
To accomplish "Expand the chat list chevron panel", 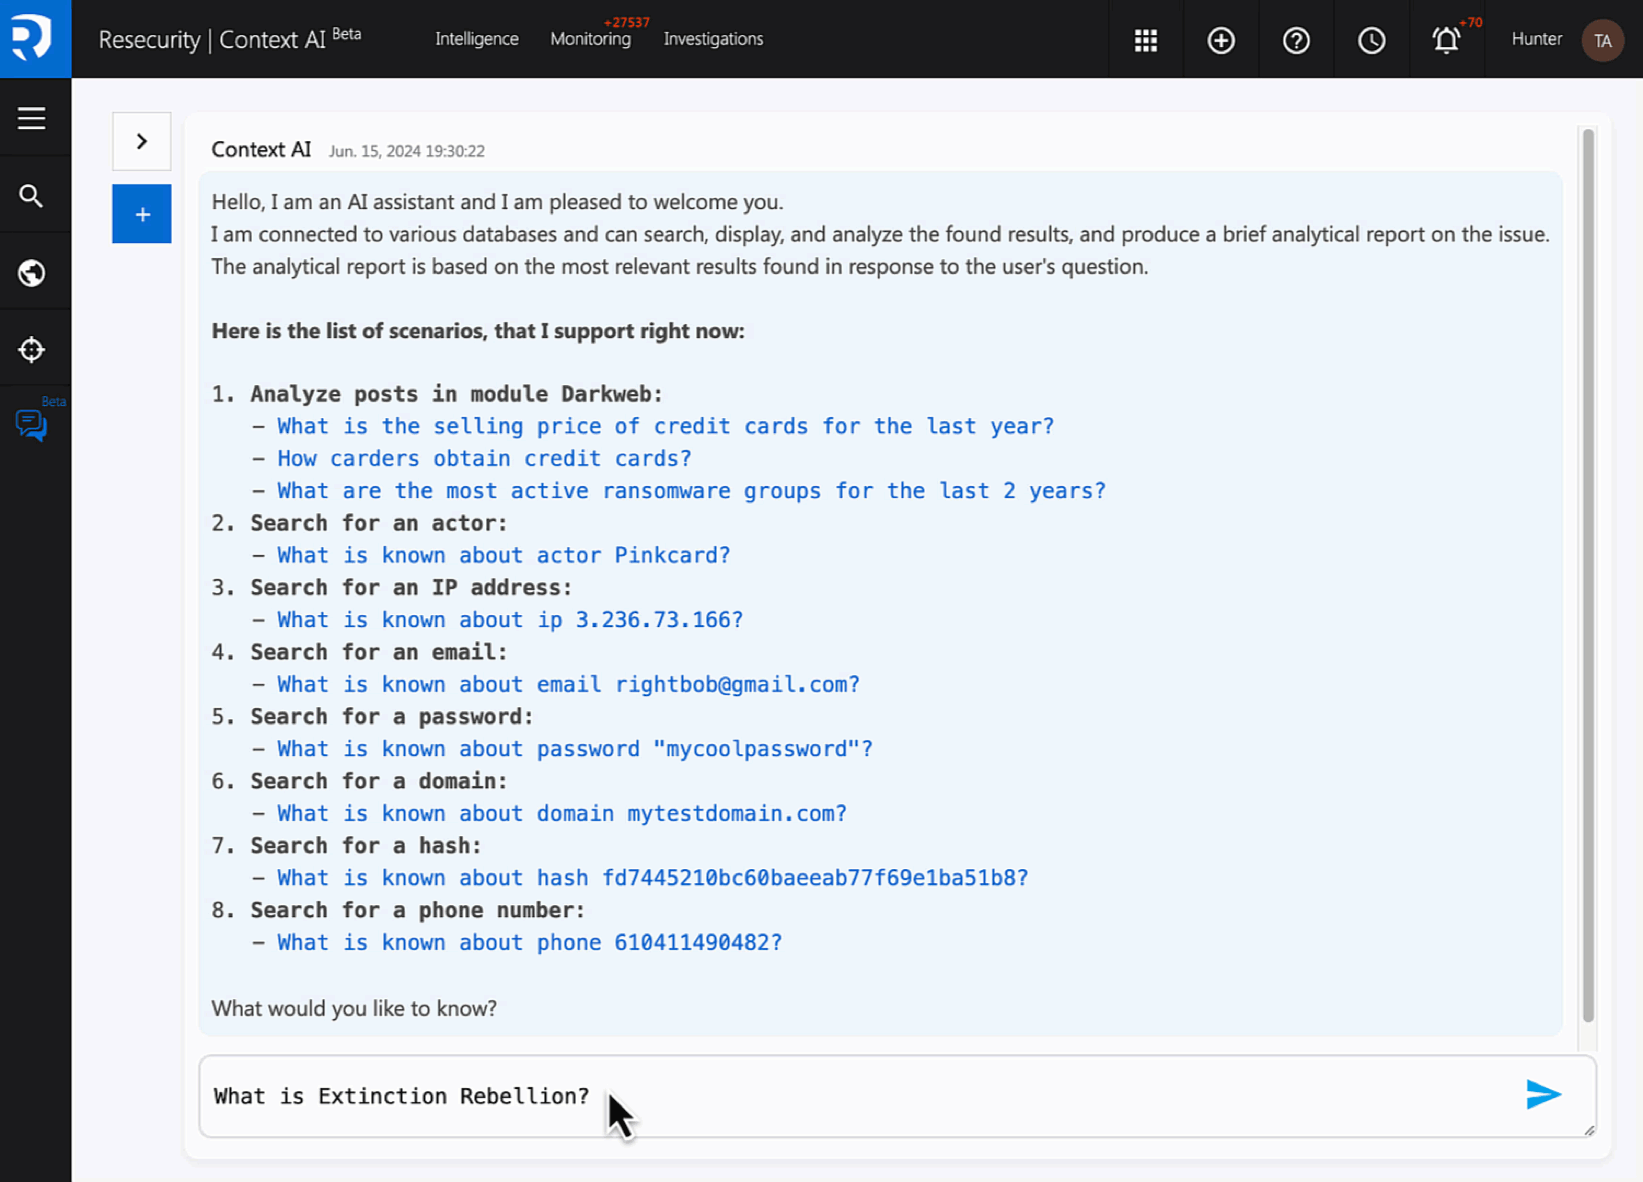I will click(x=142, y=141).
